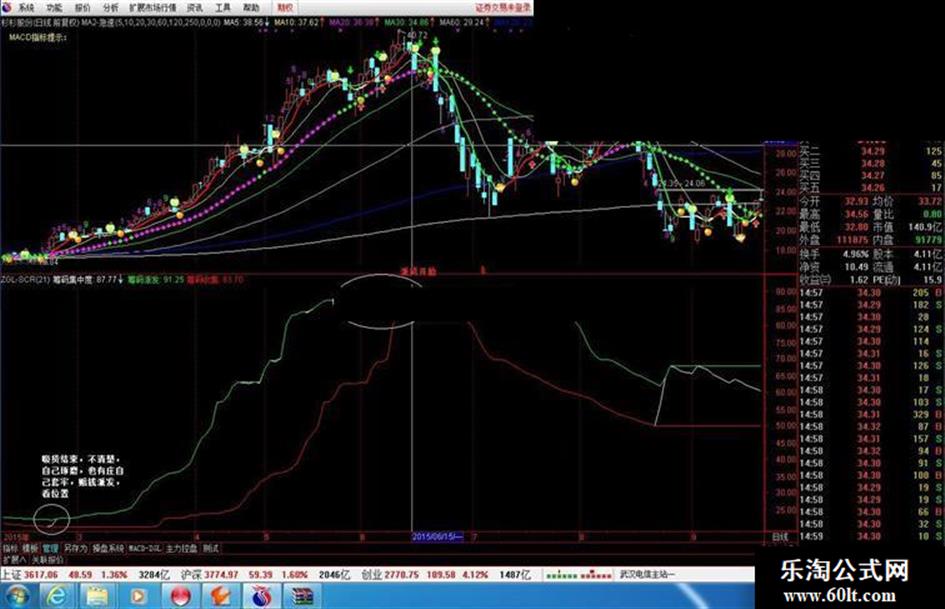The width and height of the screenshot is (945, 609).
Task: Select the 模板 tab below the chart
Action: (x=30, y=548)
